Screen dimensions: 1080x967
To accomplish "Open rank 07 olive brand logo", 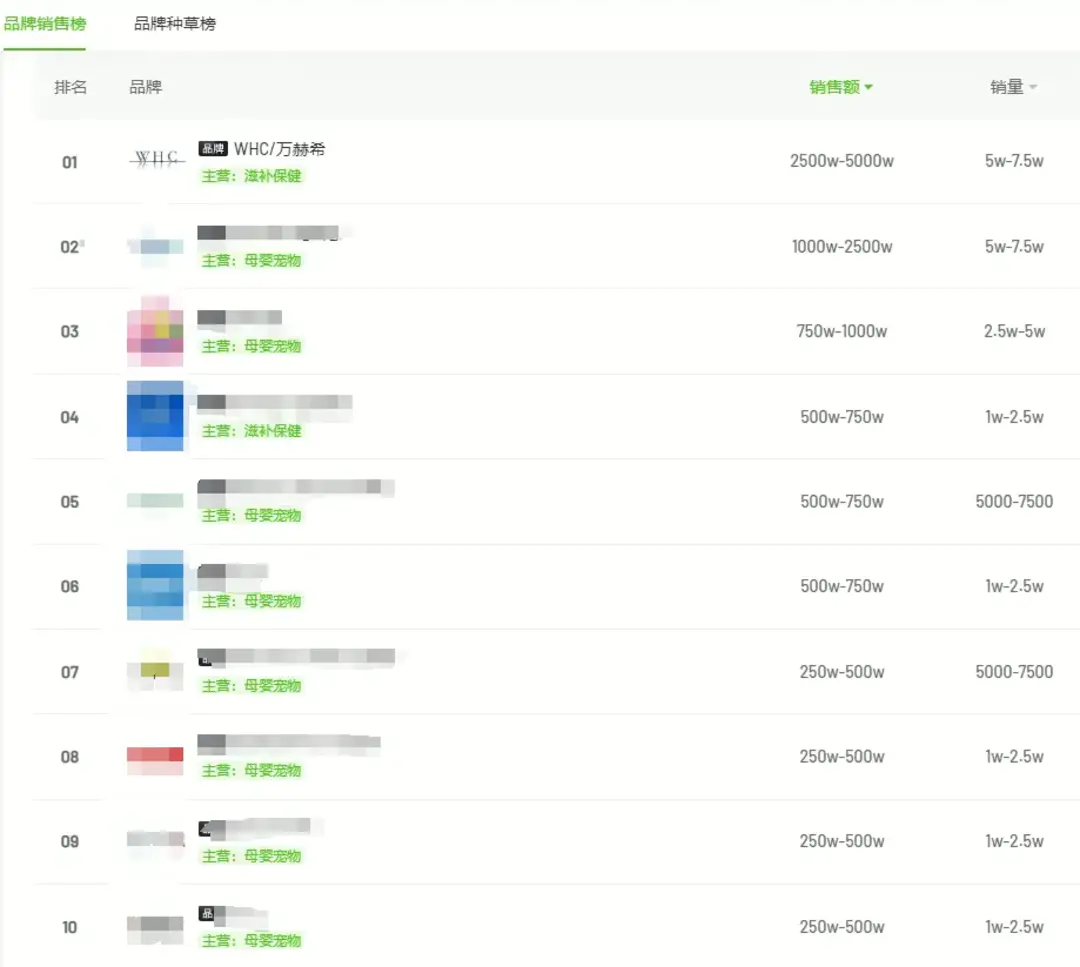I will click(155, 670).
